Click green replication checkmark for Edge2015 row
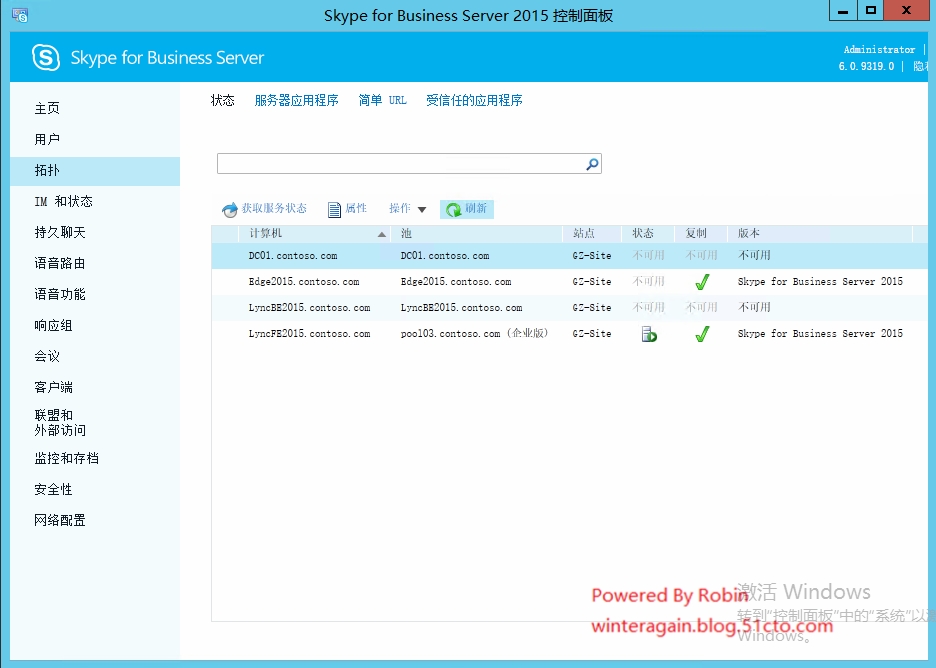 (702, 282)
